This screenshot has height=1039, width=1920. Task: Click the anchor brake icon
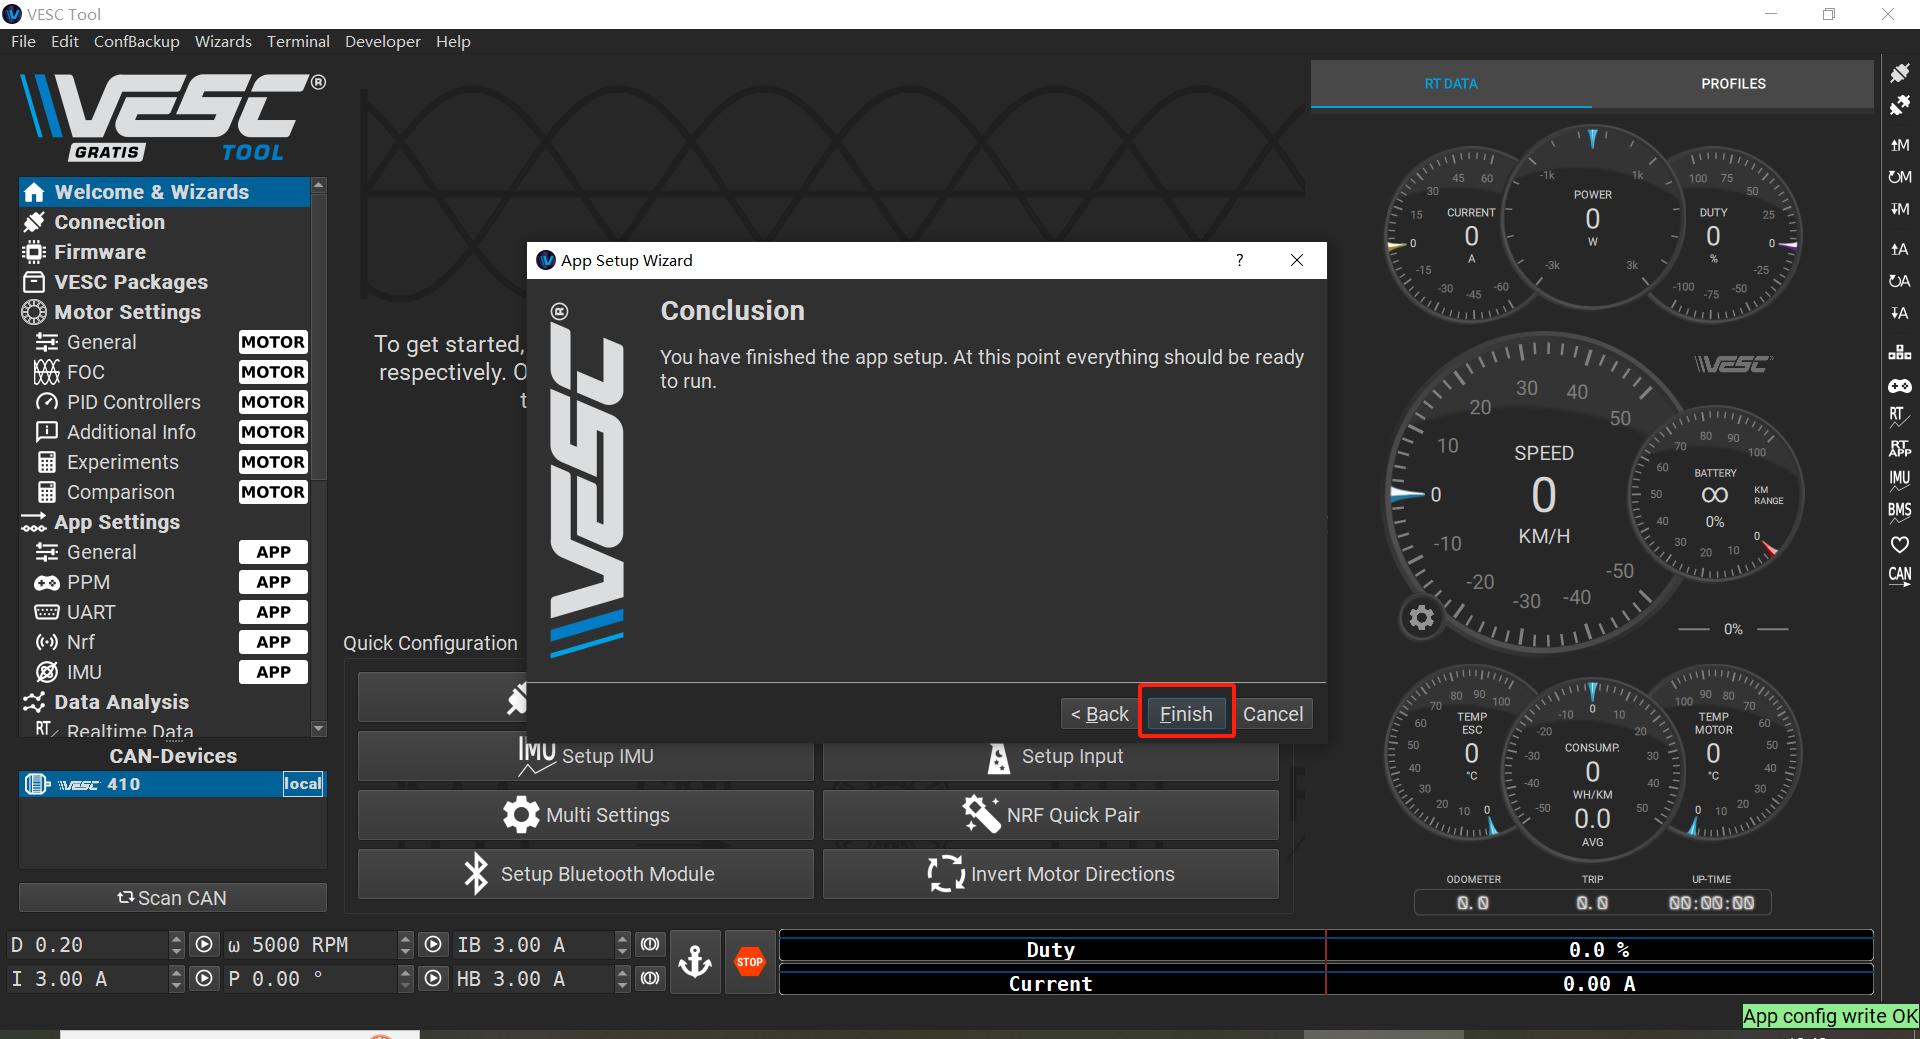pos(695,962)
